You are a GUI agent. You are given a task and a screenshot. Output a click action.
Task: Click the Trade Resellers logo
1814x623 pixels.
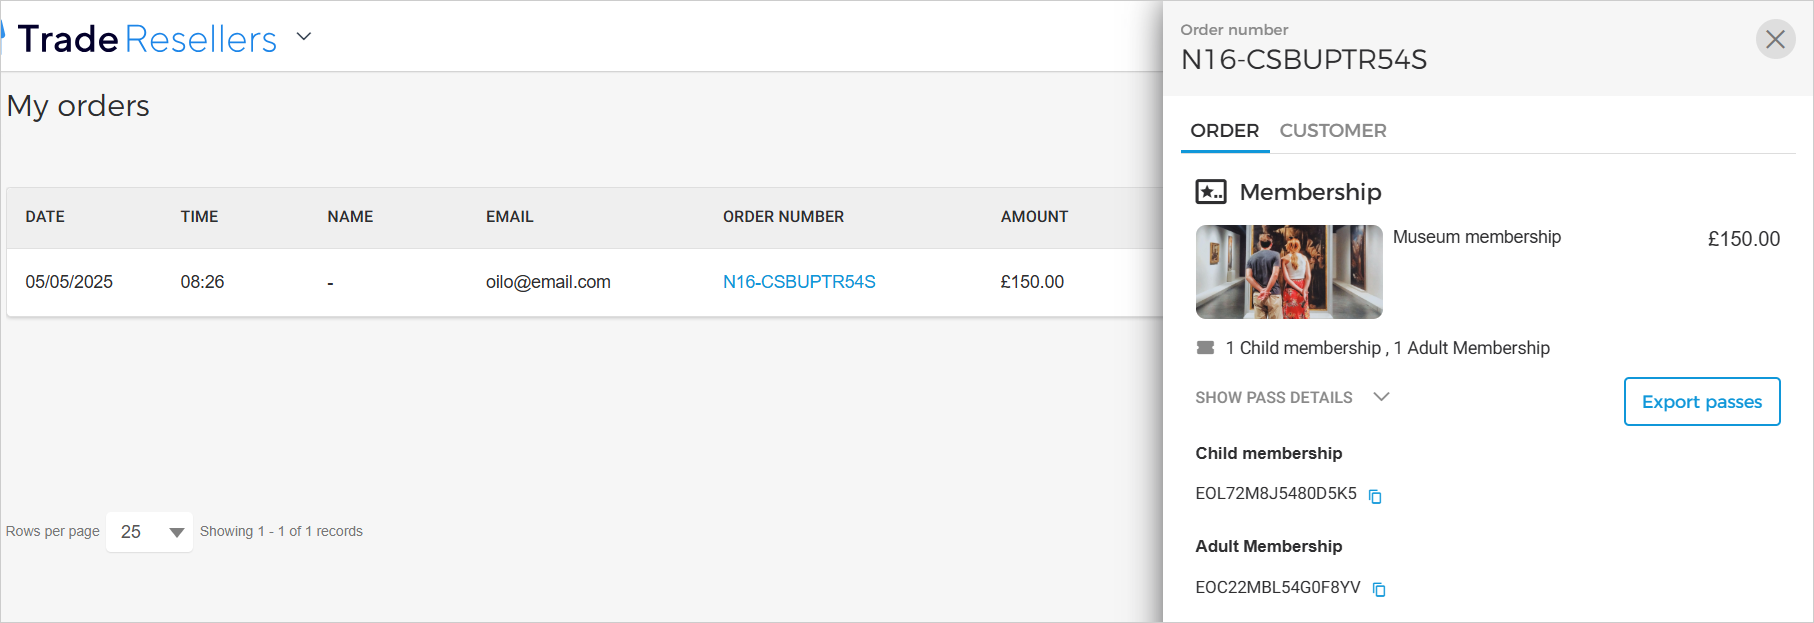(147, 39)
